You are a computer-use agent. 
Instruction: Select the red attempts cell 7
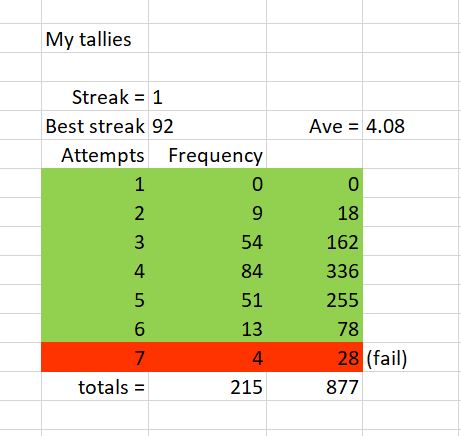(x=95, y=357)
